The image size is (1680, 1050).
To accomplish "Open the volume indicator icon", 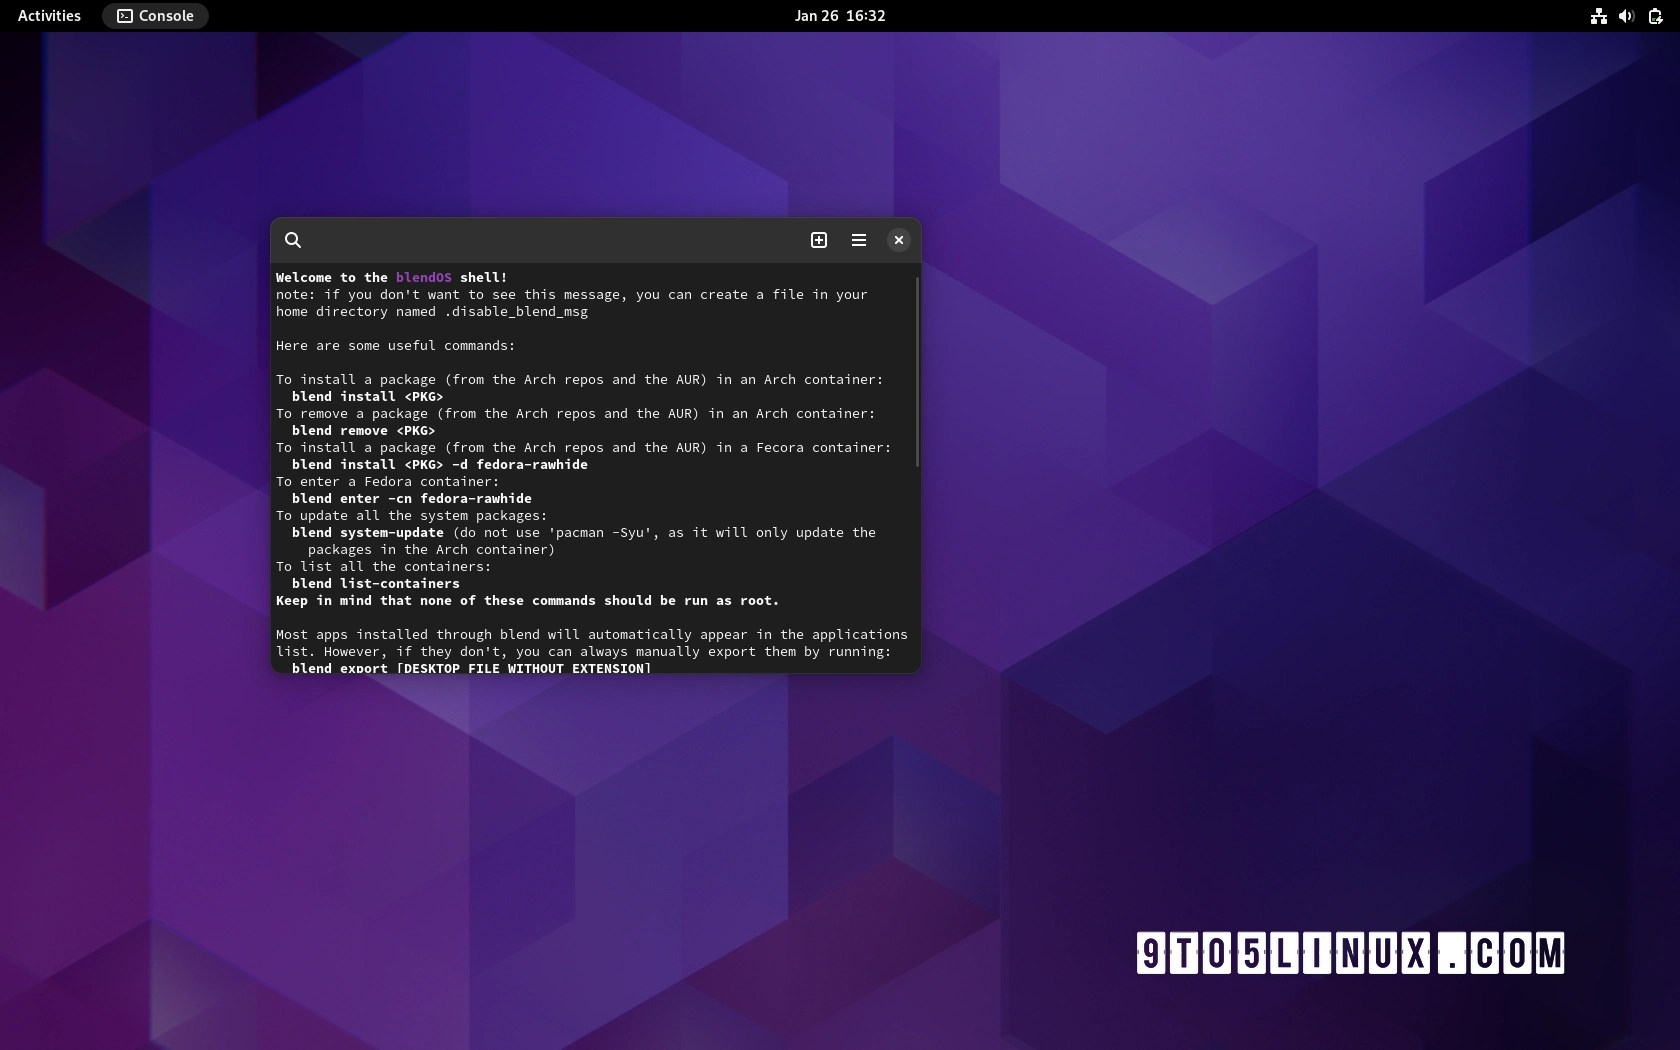I will tap(1627, 16).
